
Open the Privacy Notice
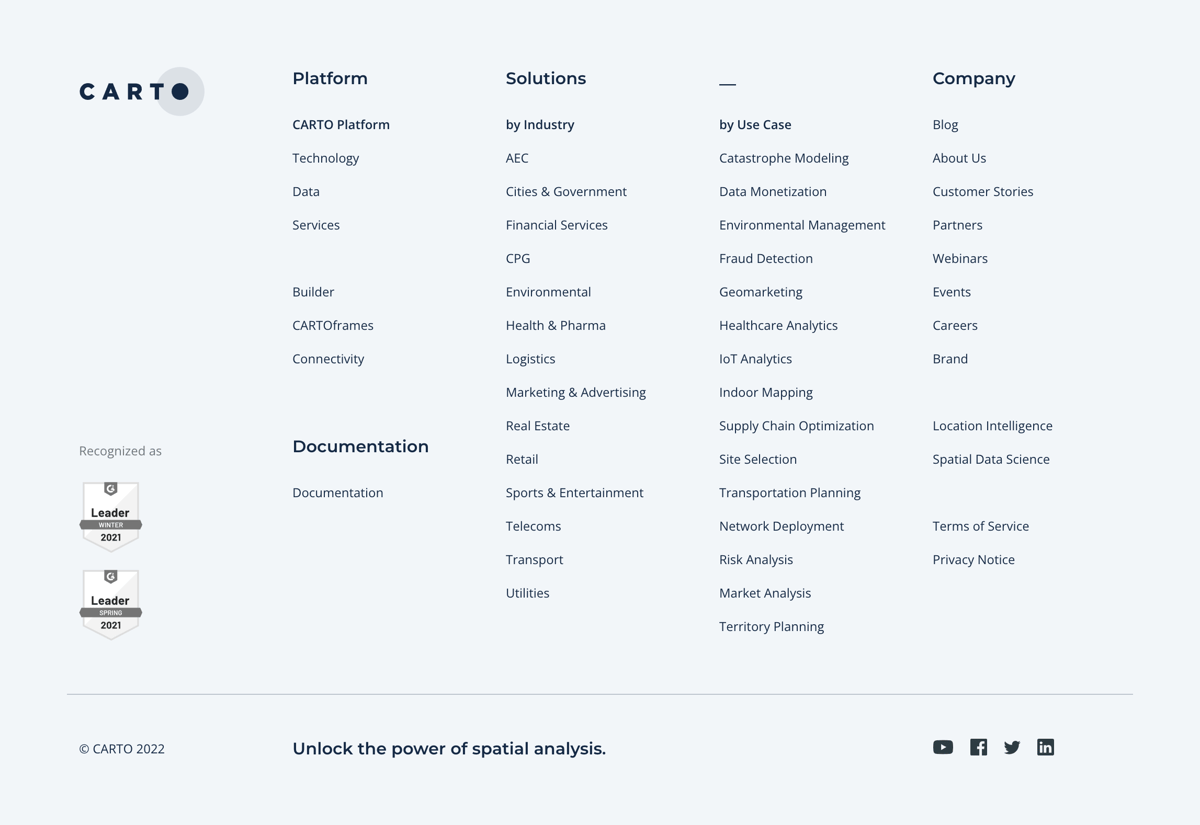click(x=973, y=559)
